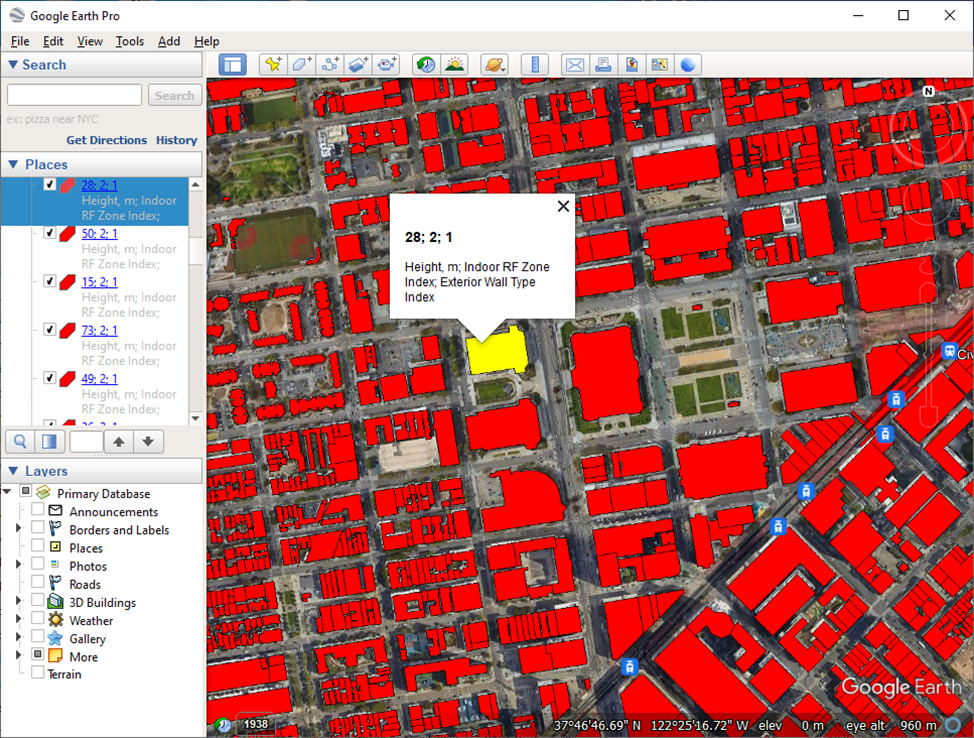Uncheck the 50; 2; 1 place checkbox
Screen dimensions: 974x738
(x=50, y=233)
